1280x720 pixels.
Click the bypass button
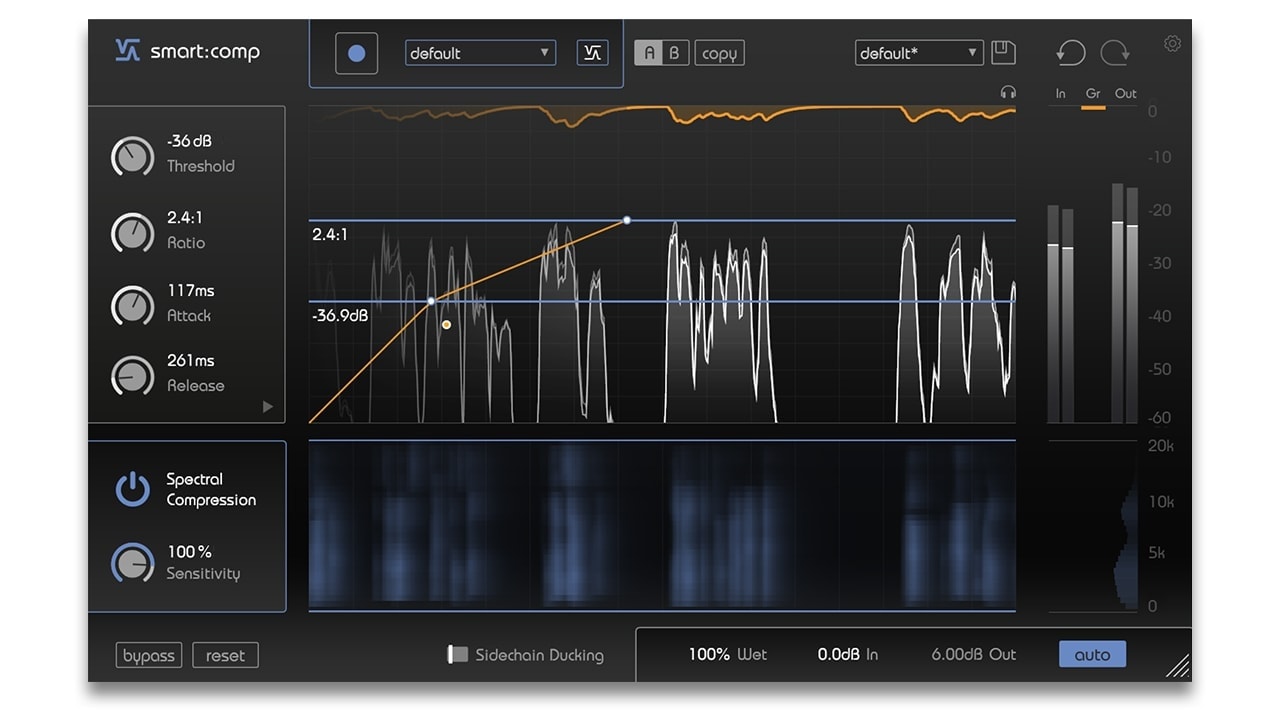tap(149, 656)
